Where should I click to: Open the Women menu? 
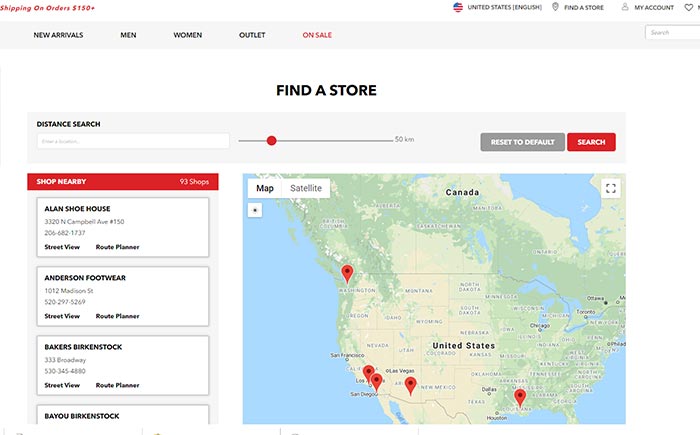(x=188, y=35)
